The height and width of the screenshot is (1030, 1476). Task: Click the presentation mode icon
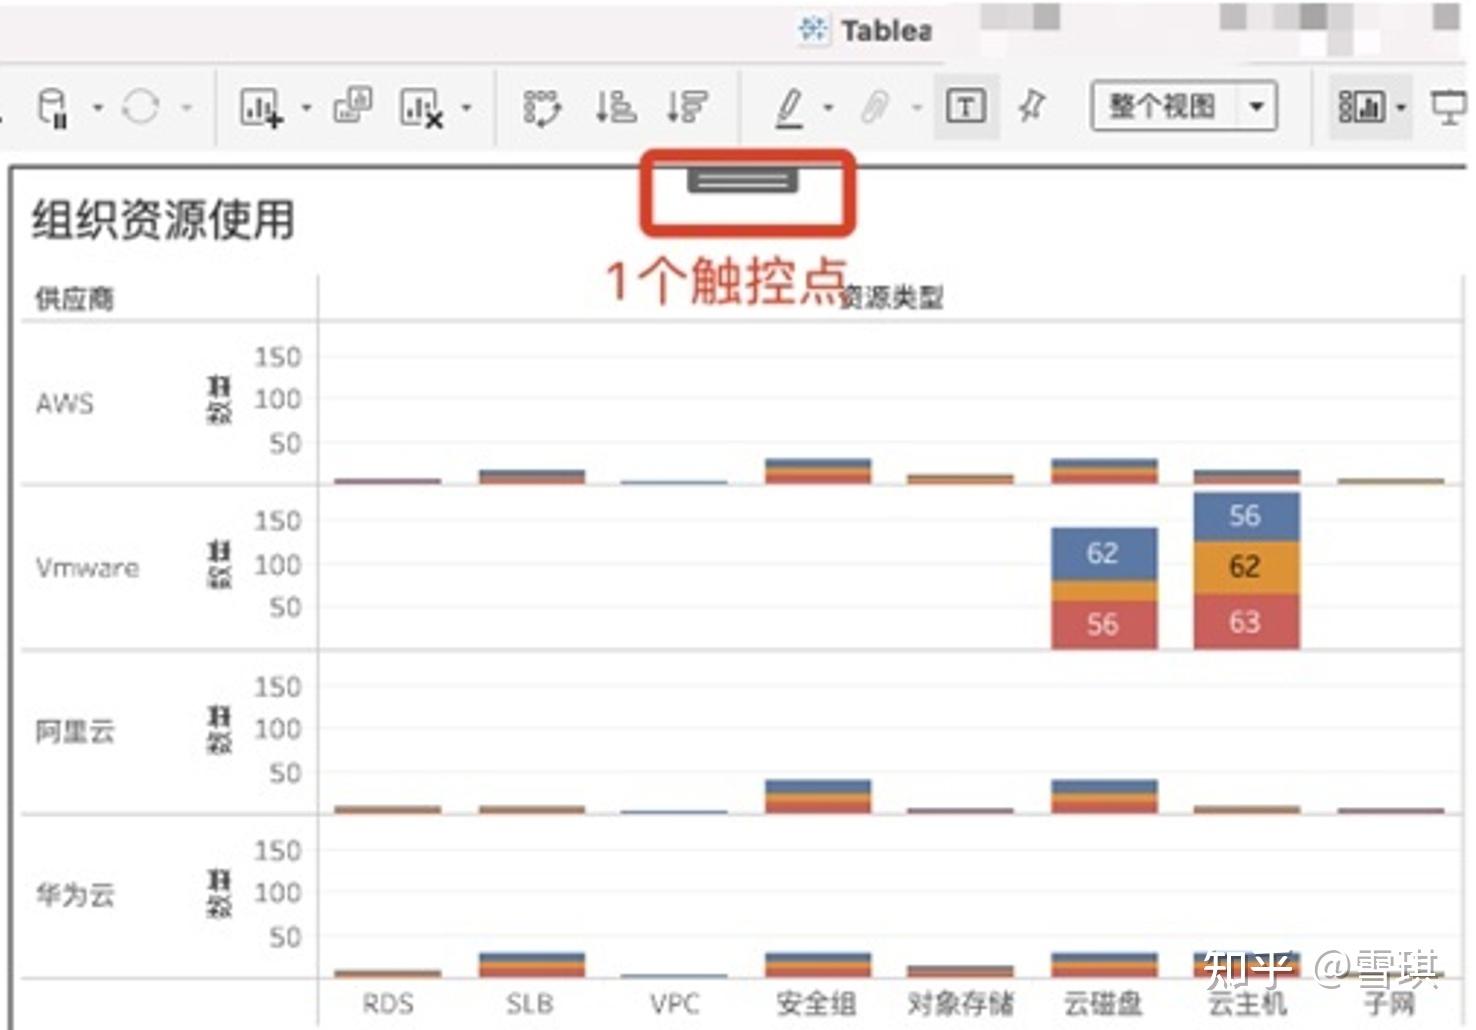[1450, 105]
